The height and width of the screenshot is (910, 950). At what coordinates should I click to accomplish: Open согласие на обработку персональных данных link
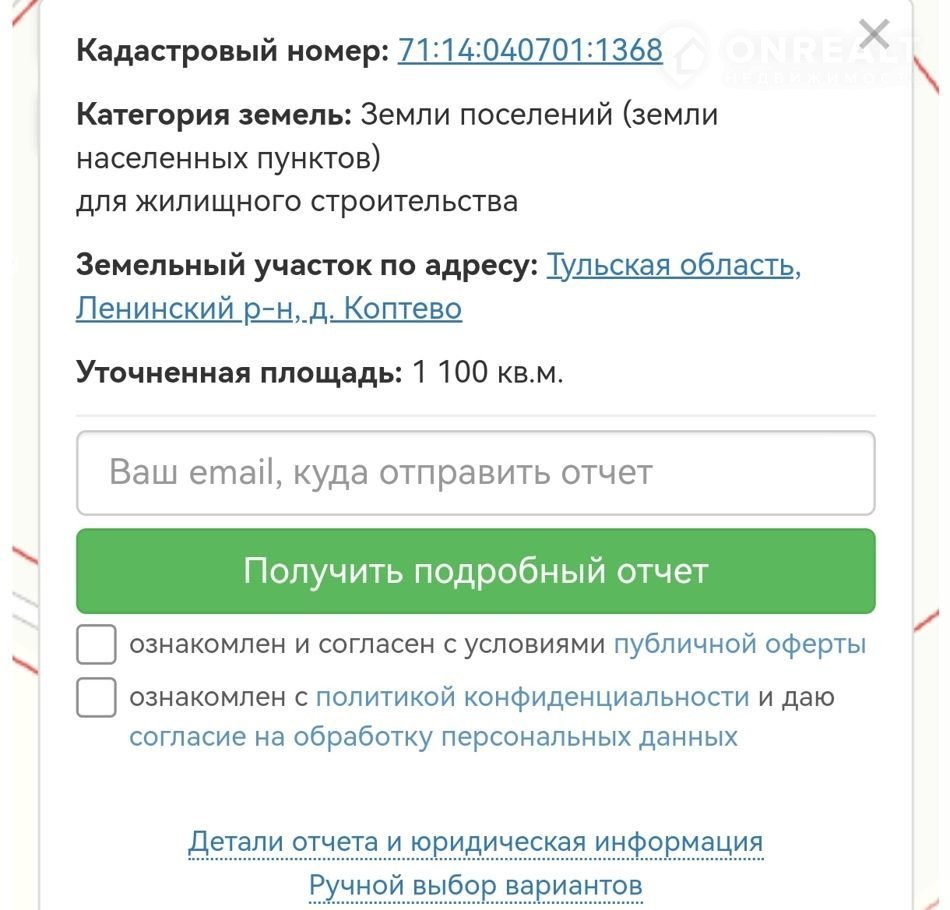click(433, 738)
